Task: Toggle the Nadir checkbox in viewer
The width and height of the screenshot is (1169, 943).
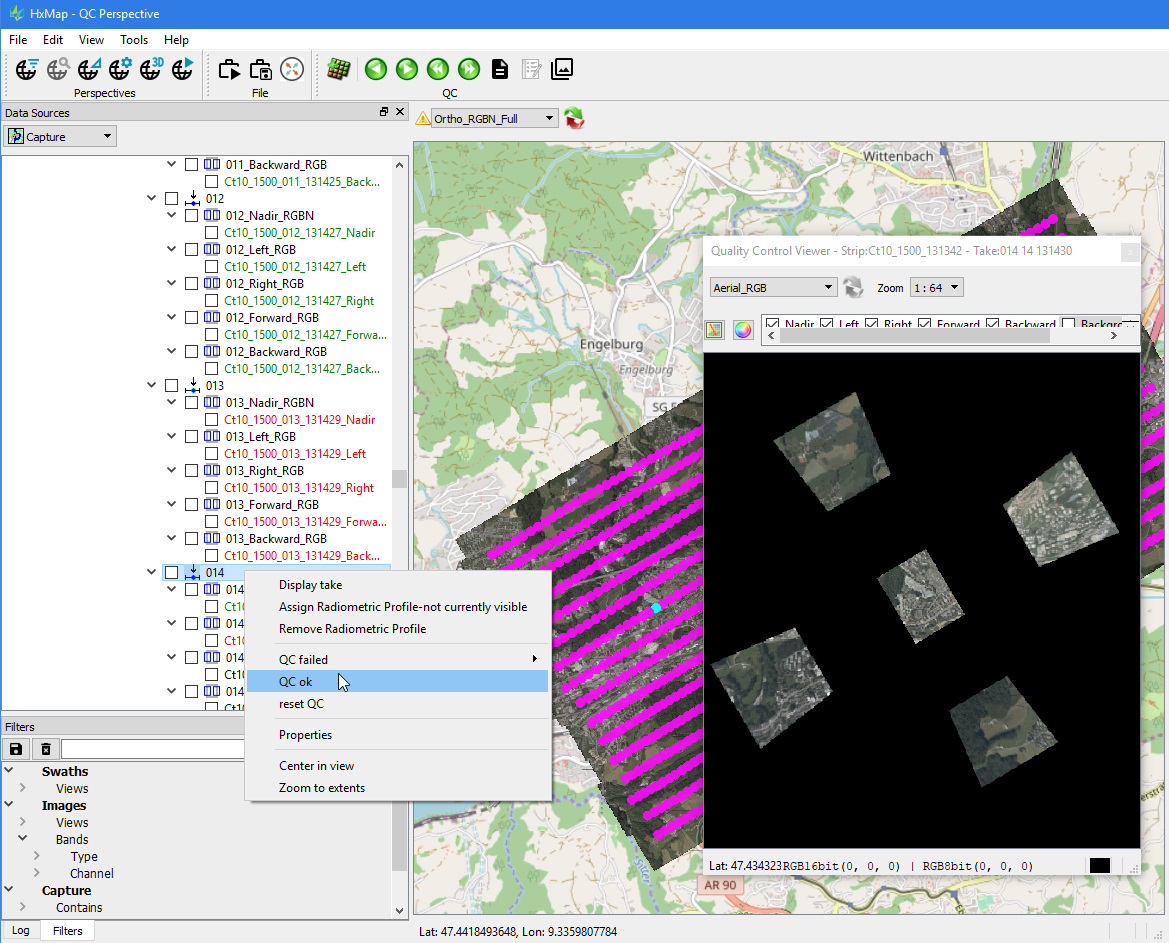Action: click(772, 325)
